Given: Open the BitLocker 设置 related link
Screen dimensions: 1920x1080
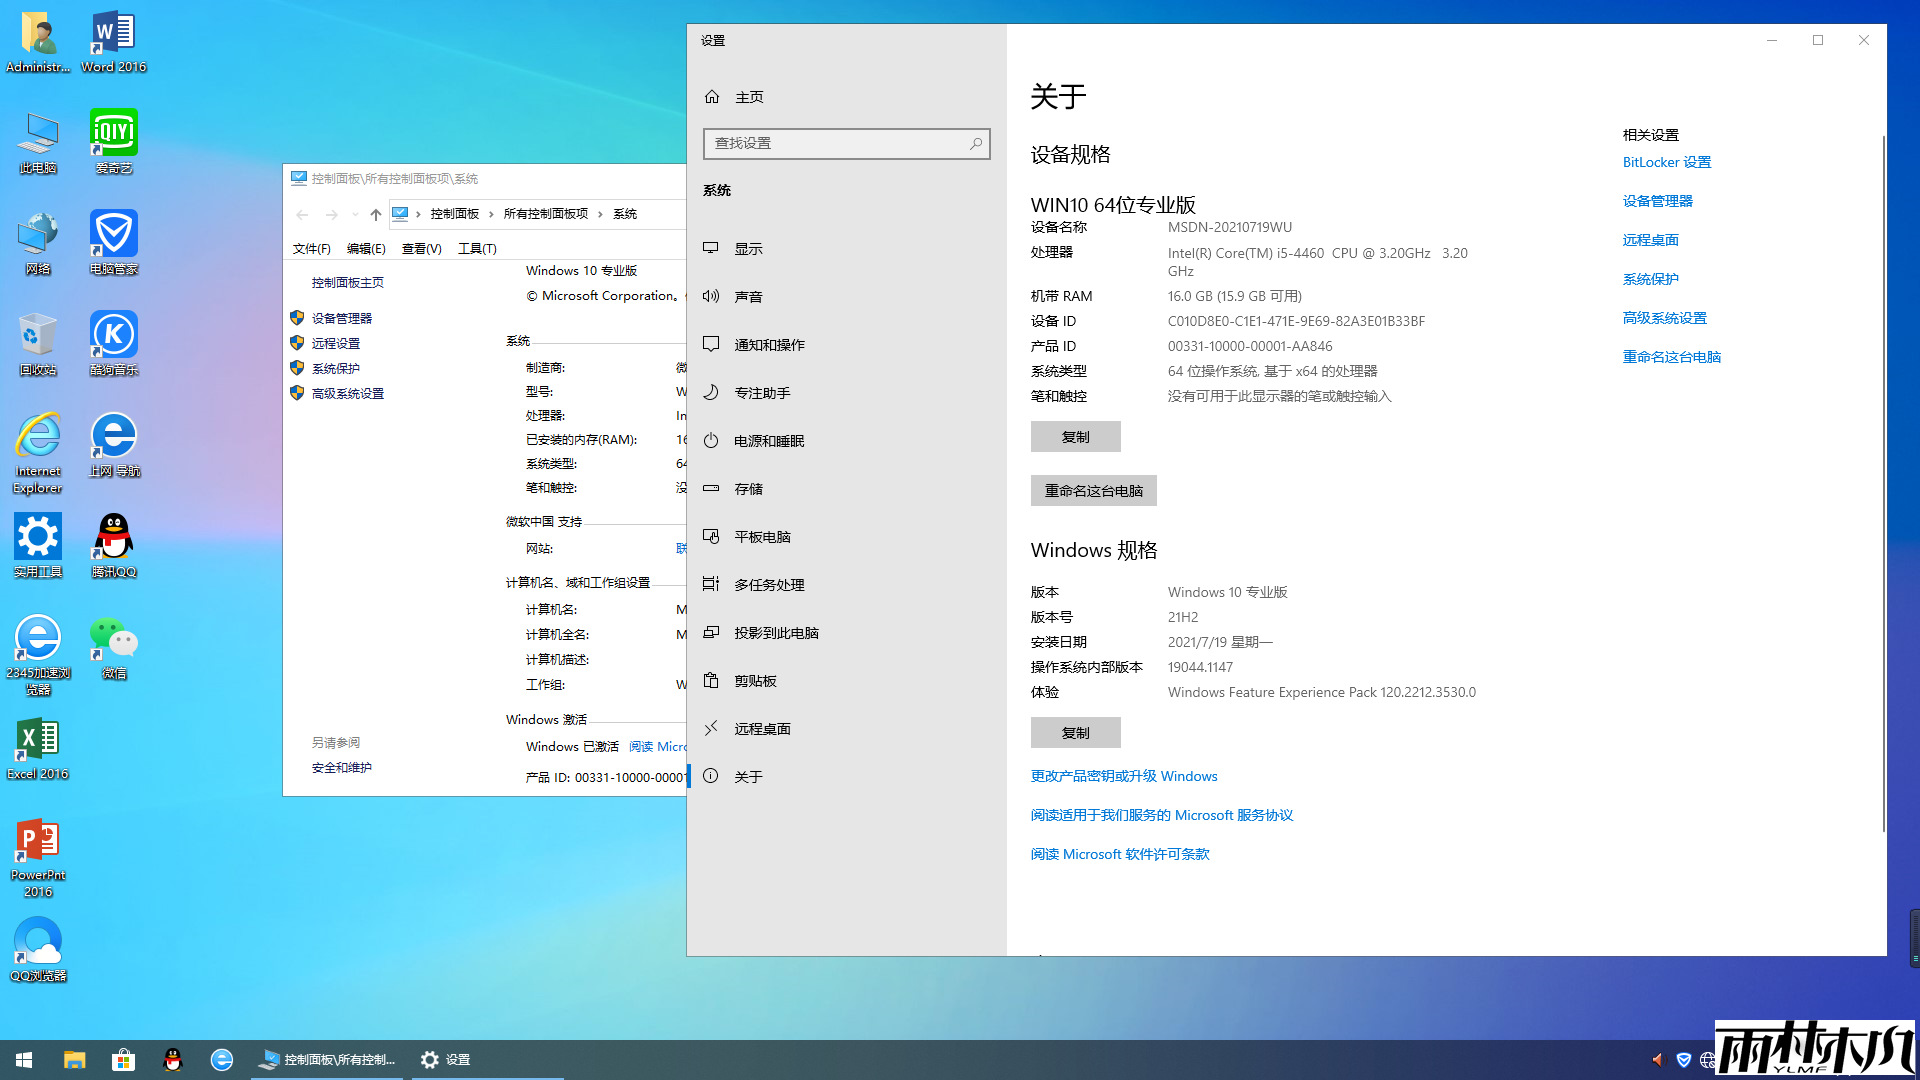Looking at the screenshot, I should click(1666, 162).
